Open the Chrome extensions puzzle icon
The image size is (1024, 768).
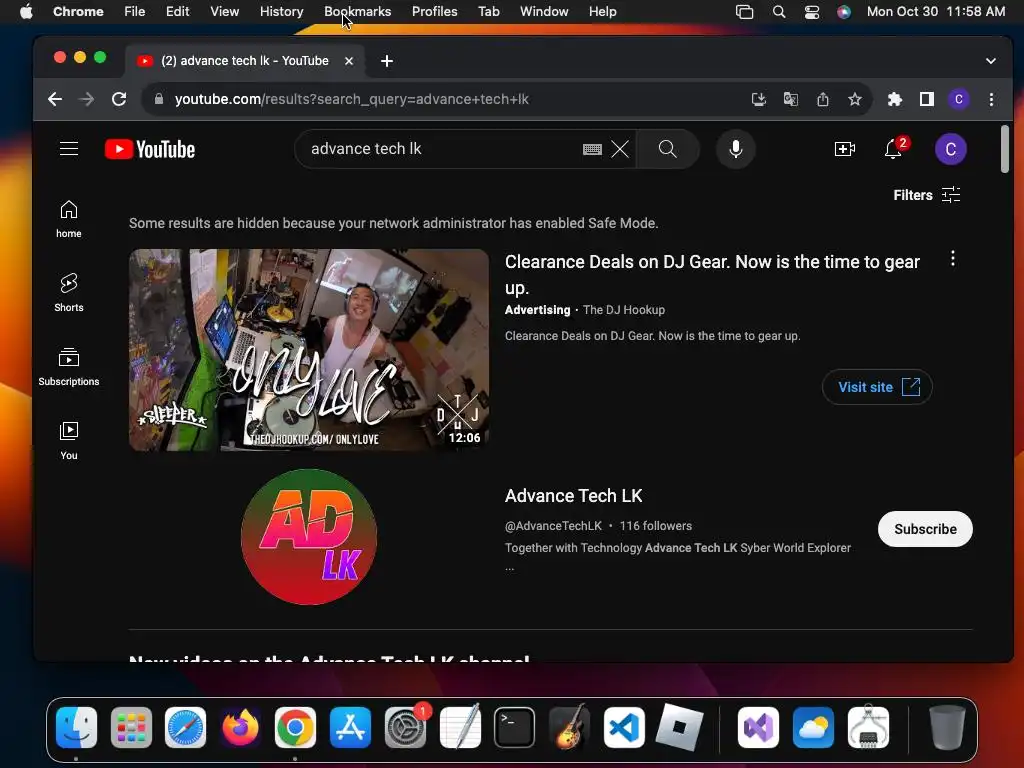pos(894,99)
